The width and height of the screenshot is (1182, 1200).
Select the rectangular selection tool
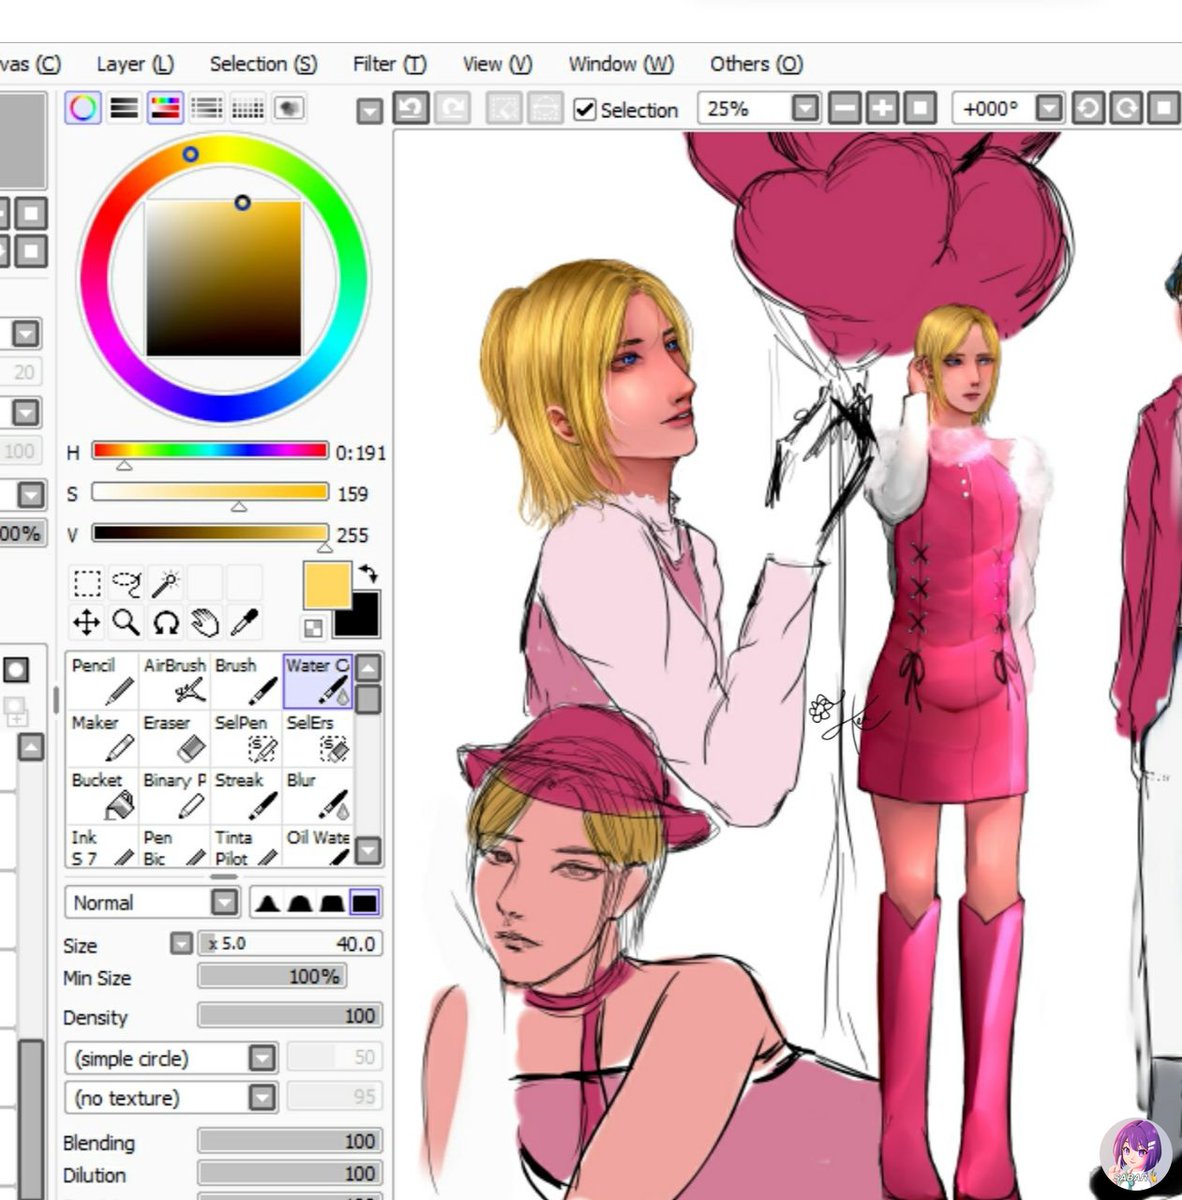[87, 583]
